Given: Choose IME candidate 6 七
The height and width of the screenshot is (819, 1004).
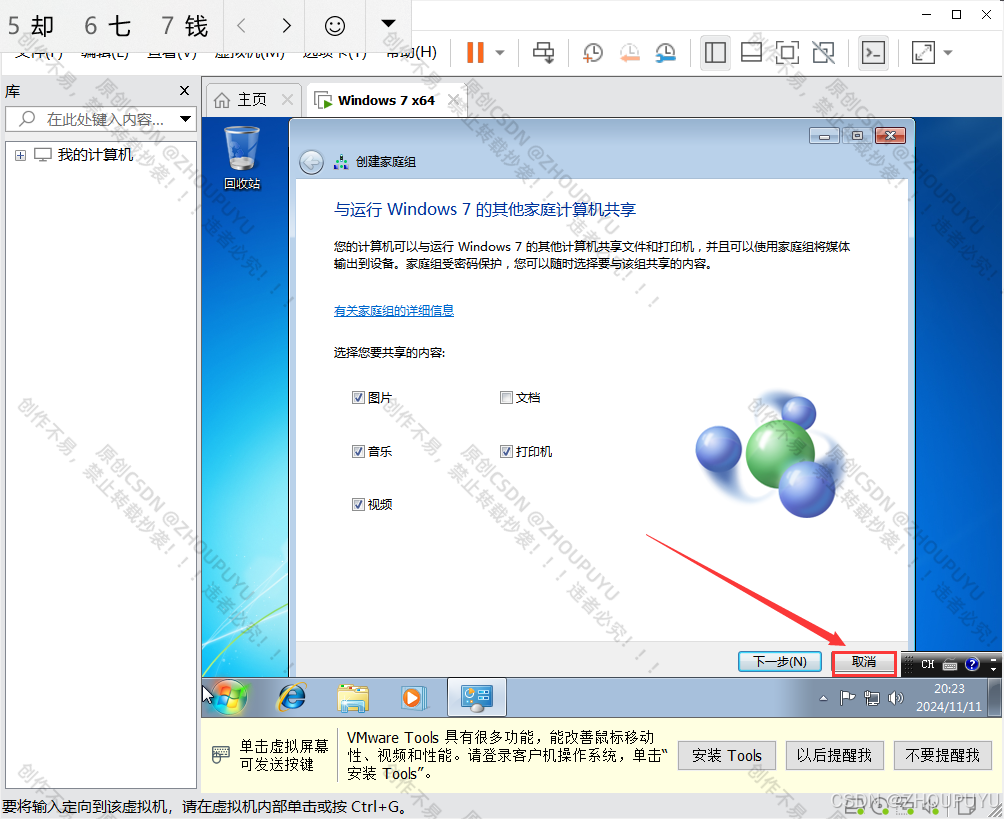Looking at the screenshot, I should (x=108, y=26).
